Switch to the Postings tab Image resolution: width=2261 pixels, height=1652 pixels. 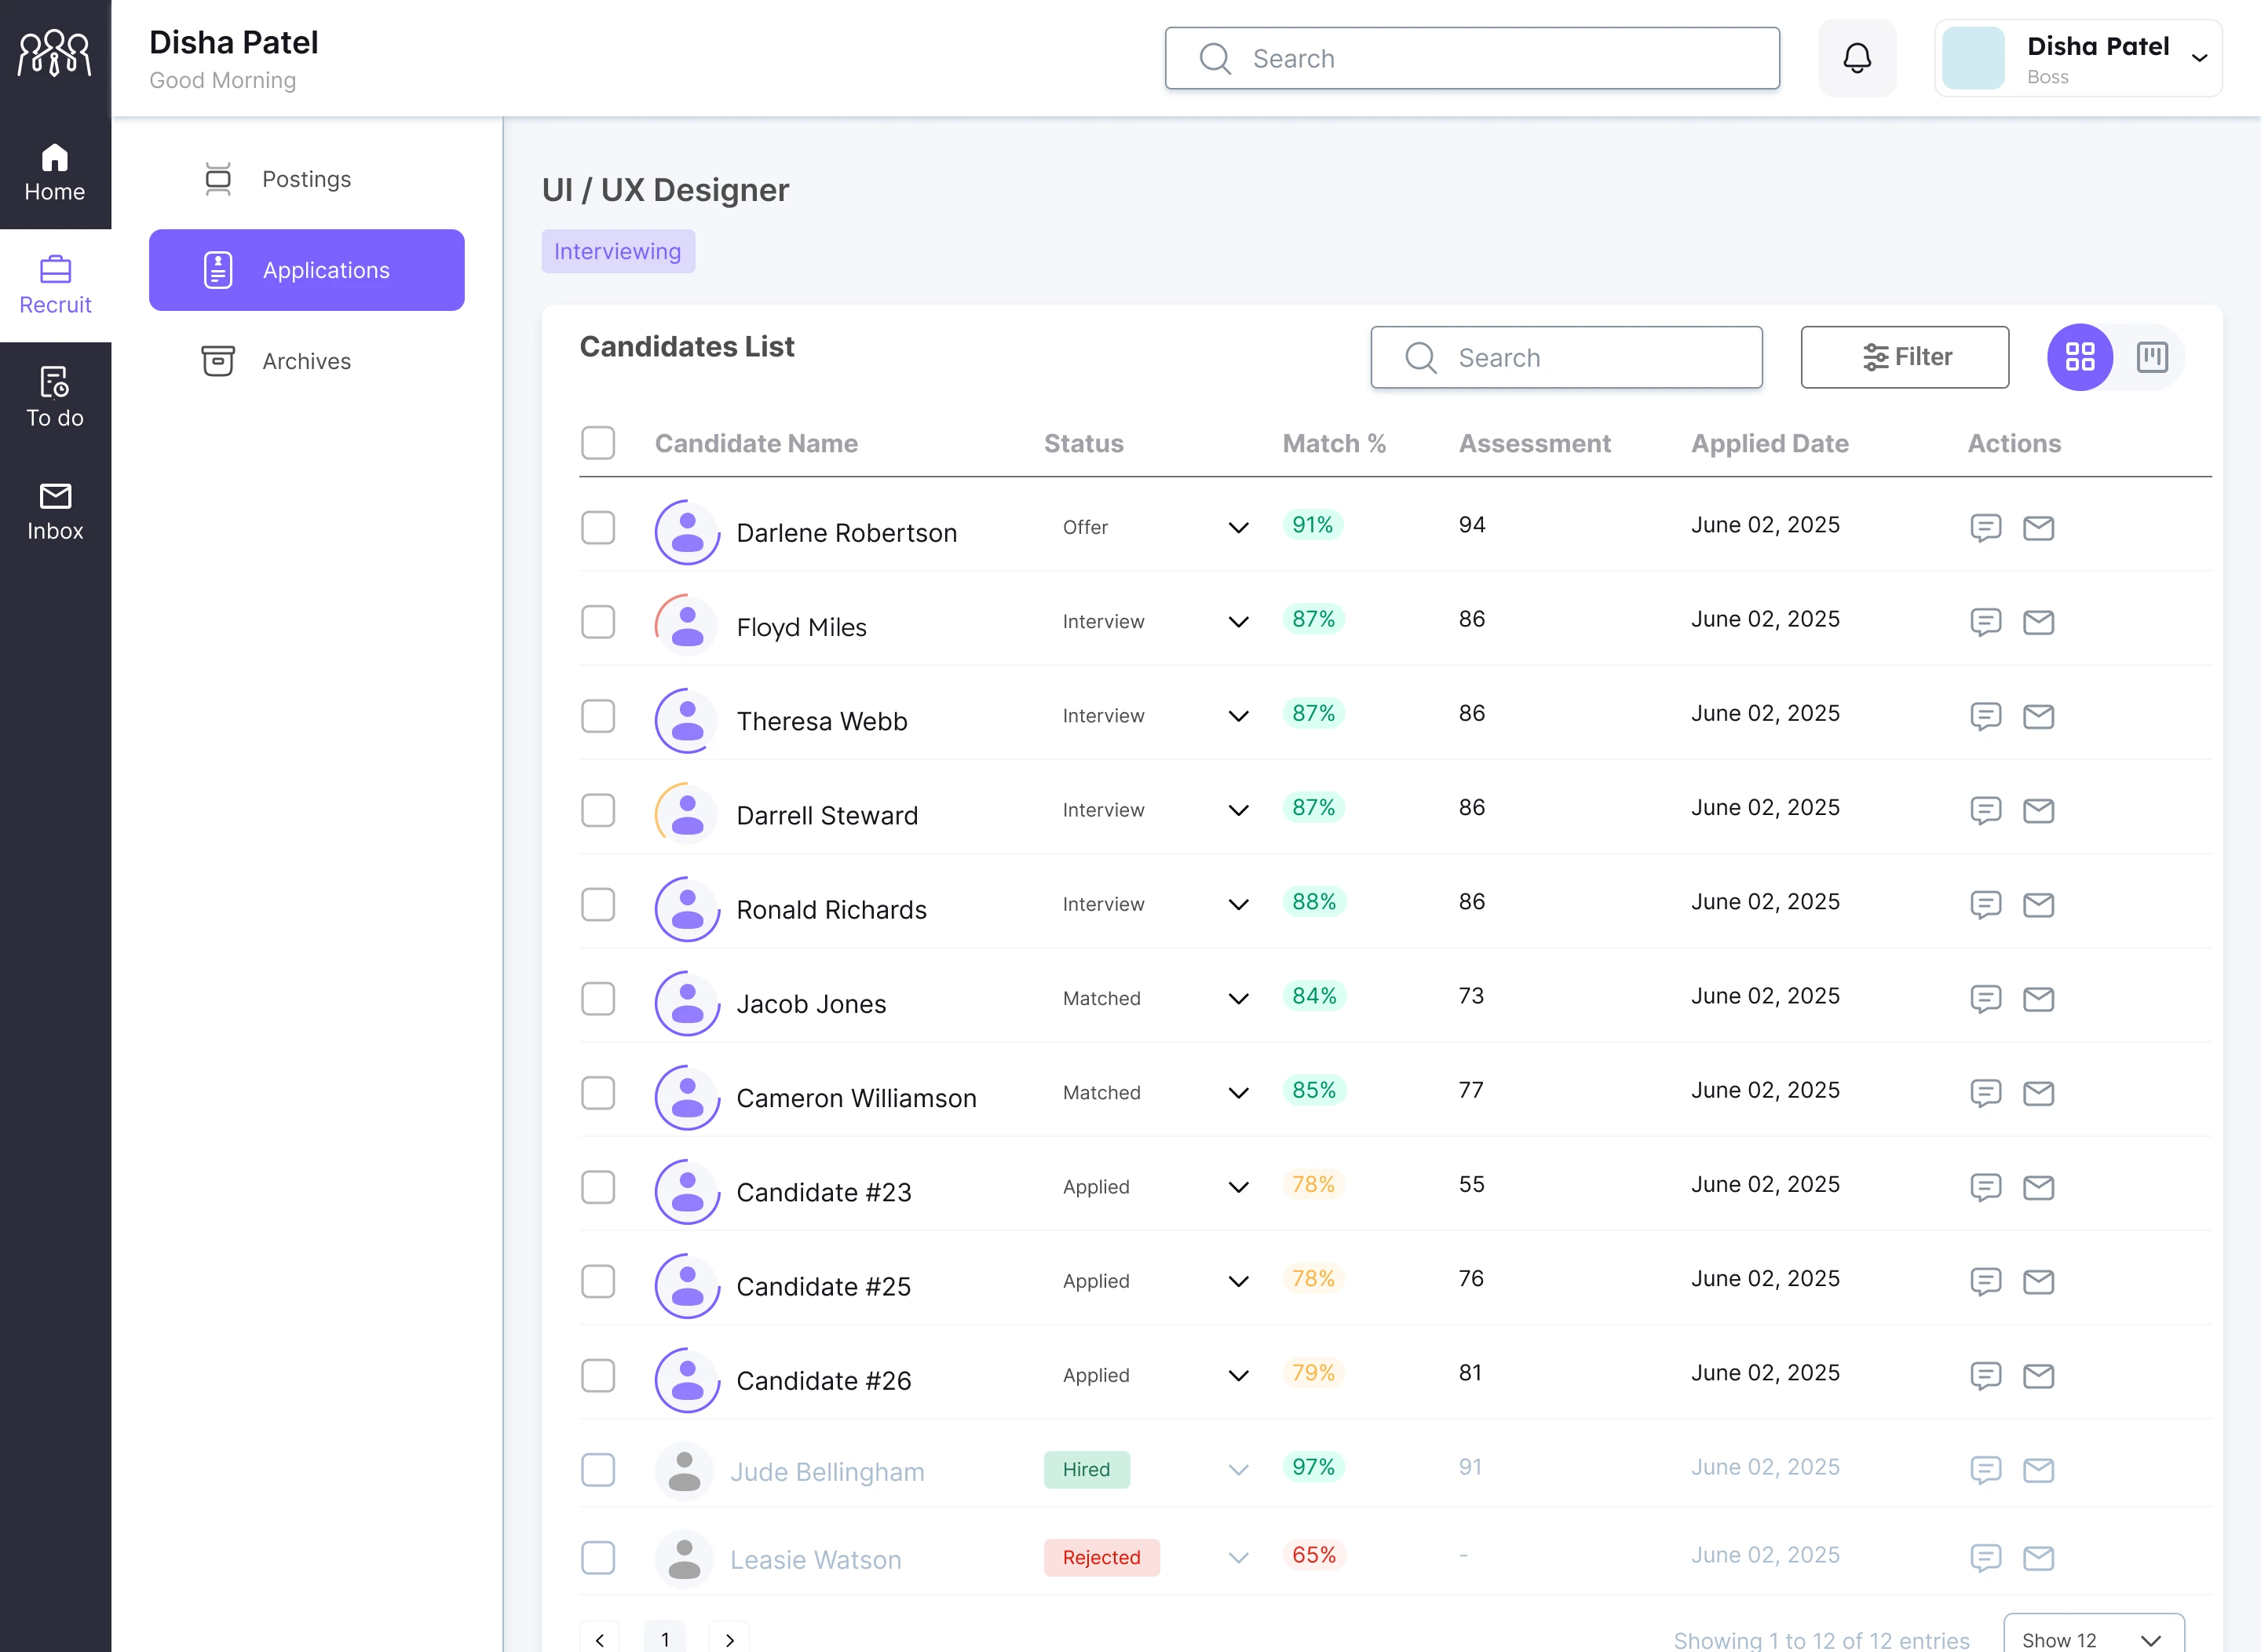(x=306, y=179)
